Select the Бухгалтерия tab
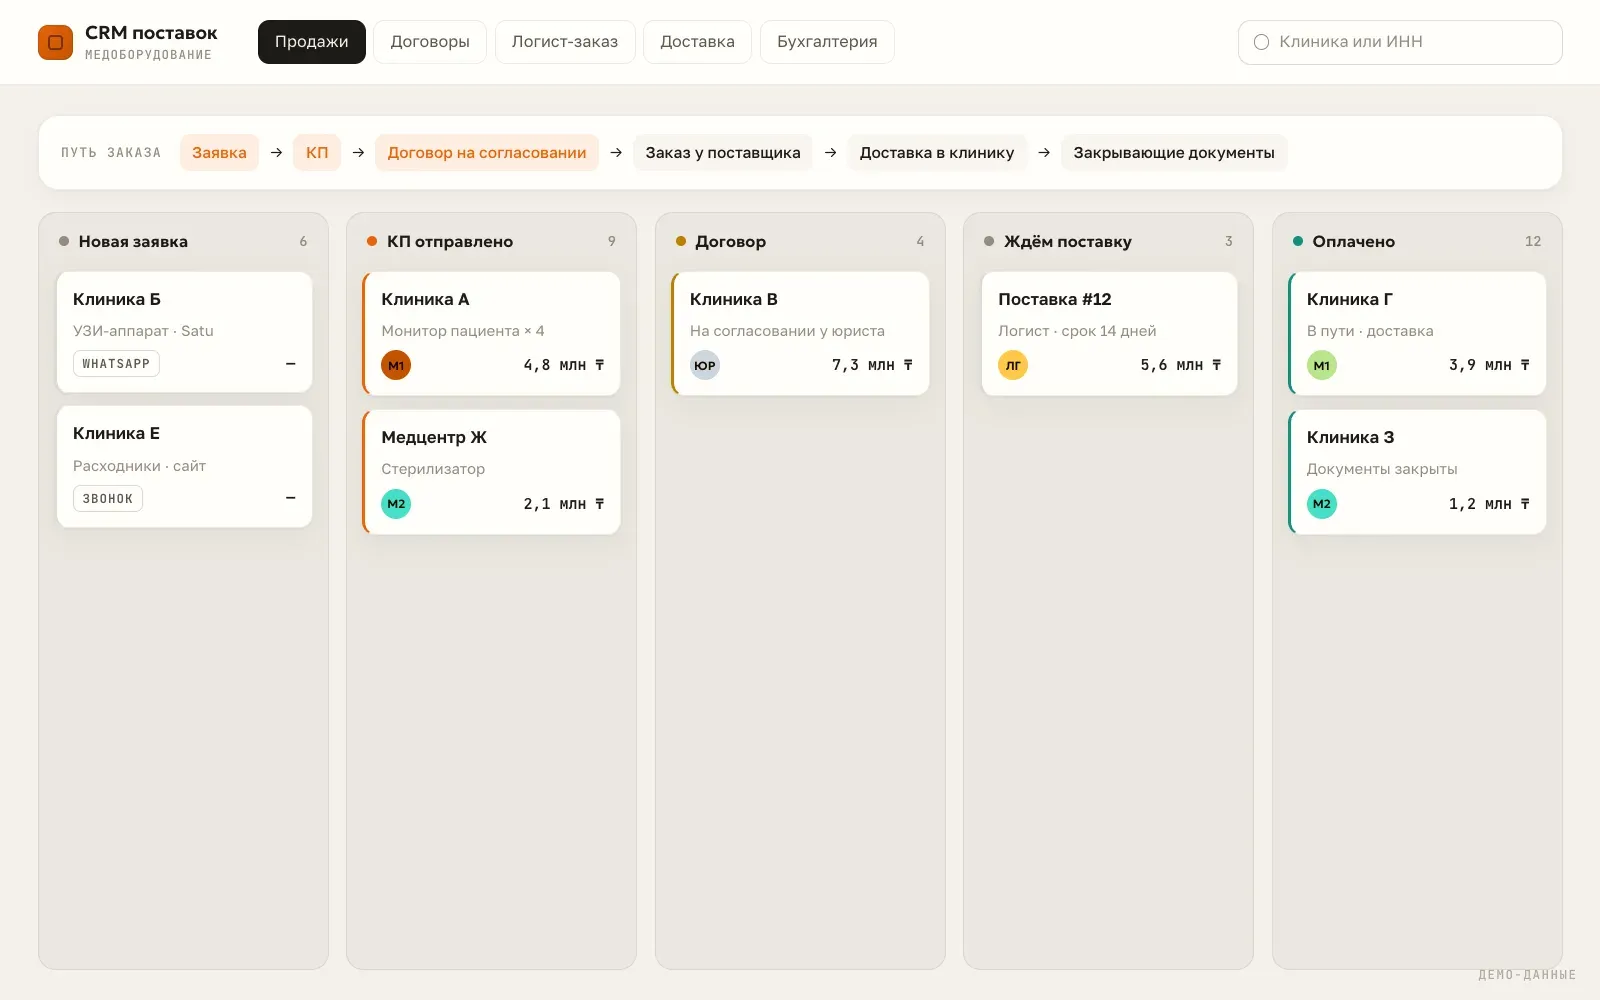 click(x=827, y=42)
